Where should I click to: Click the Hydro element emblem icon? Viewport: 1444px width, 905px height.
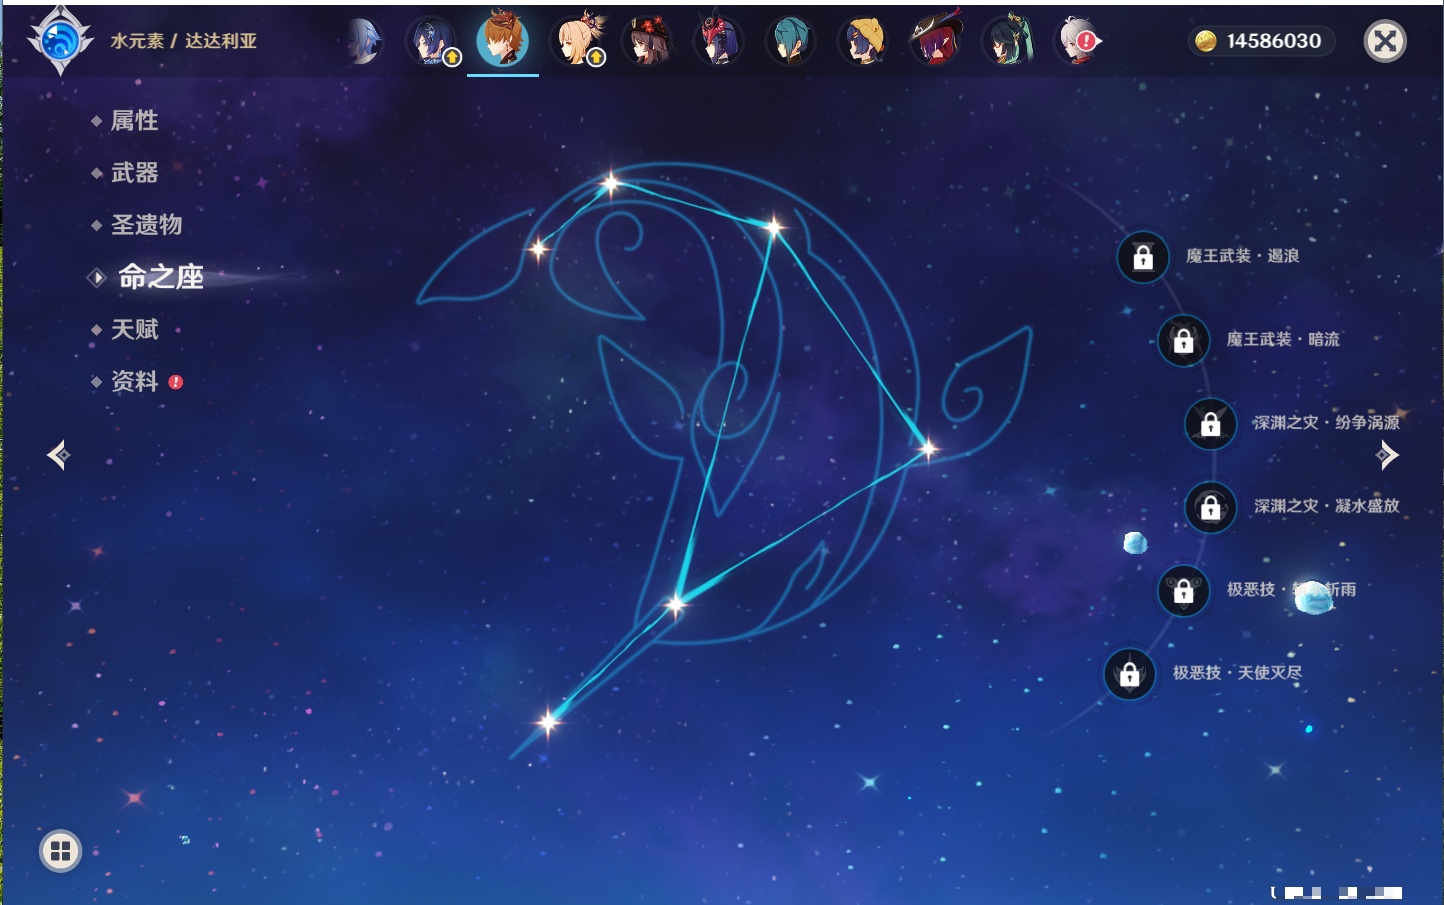coord(60,41)
